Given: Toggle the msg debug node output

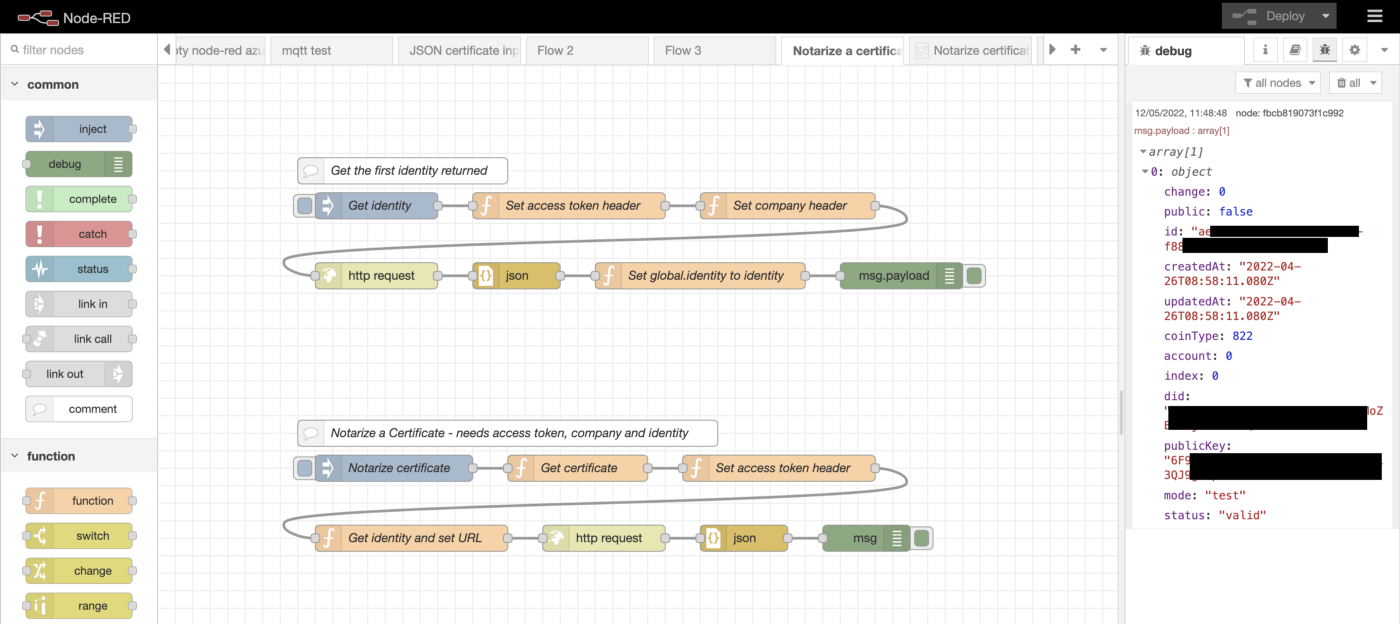Looking at the screenshot, I should pos(922,538).
